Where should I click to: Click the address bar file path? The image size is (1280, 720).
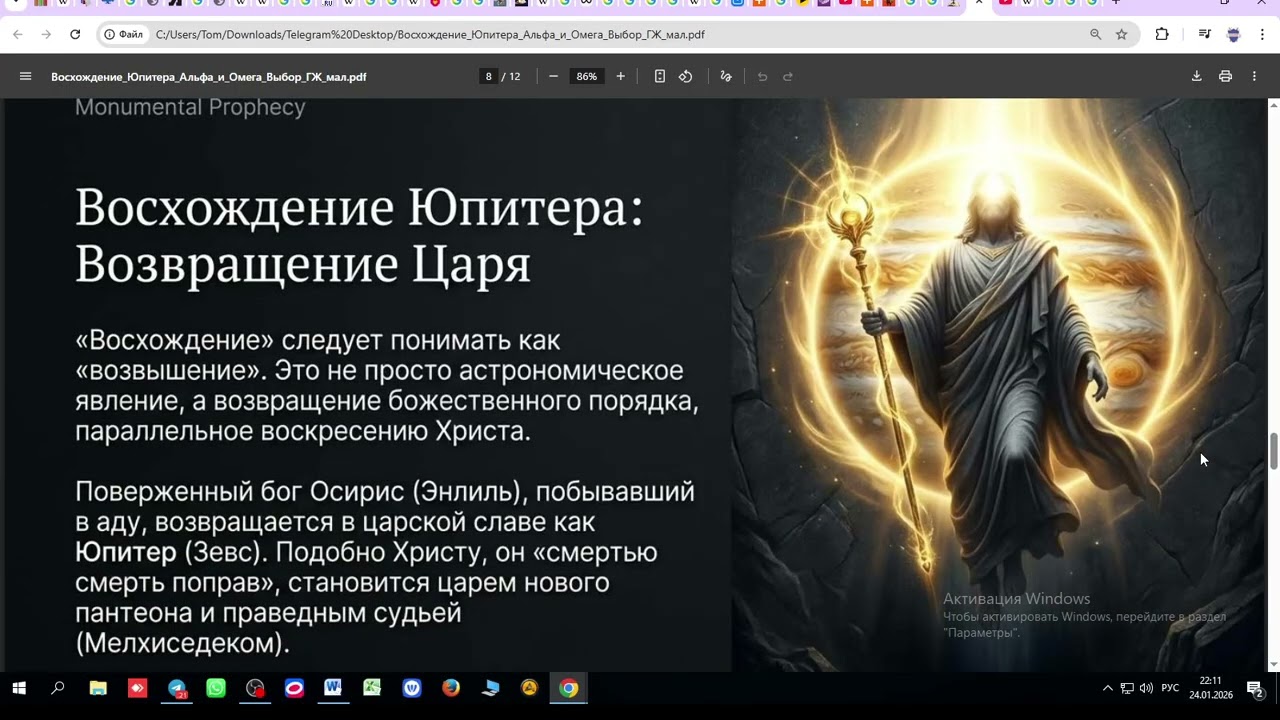coord(430,34)
